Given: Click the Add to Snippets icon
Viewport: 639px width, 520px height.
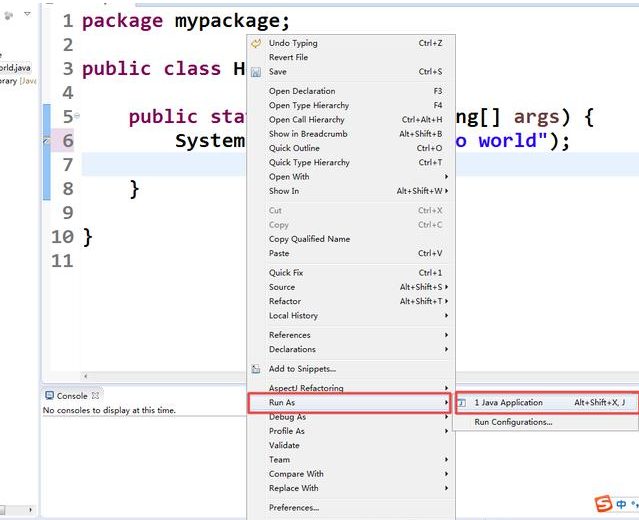Looking at the screenshot, I should point(256,369).
